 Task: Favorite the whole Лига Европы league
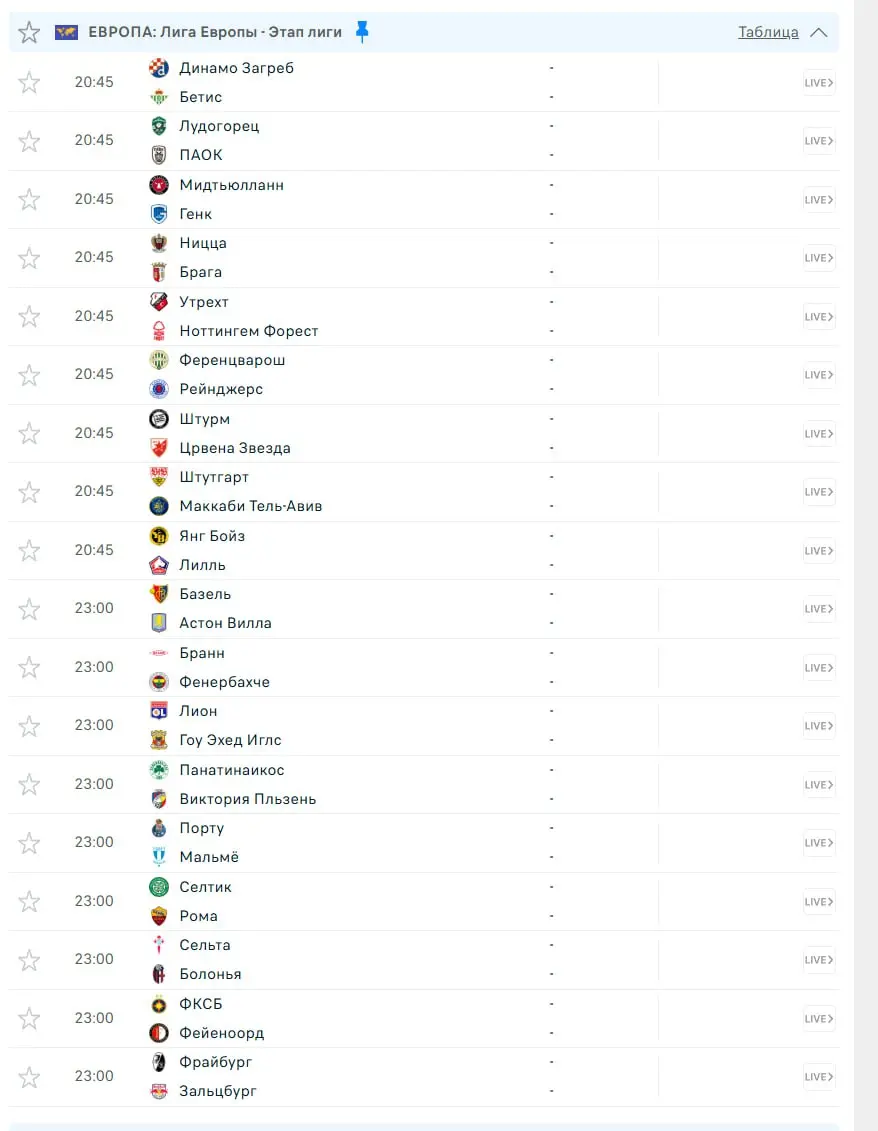pyautogui.click(x=29, y=32)
